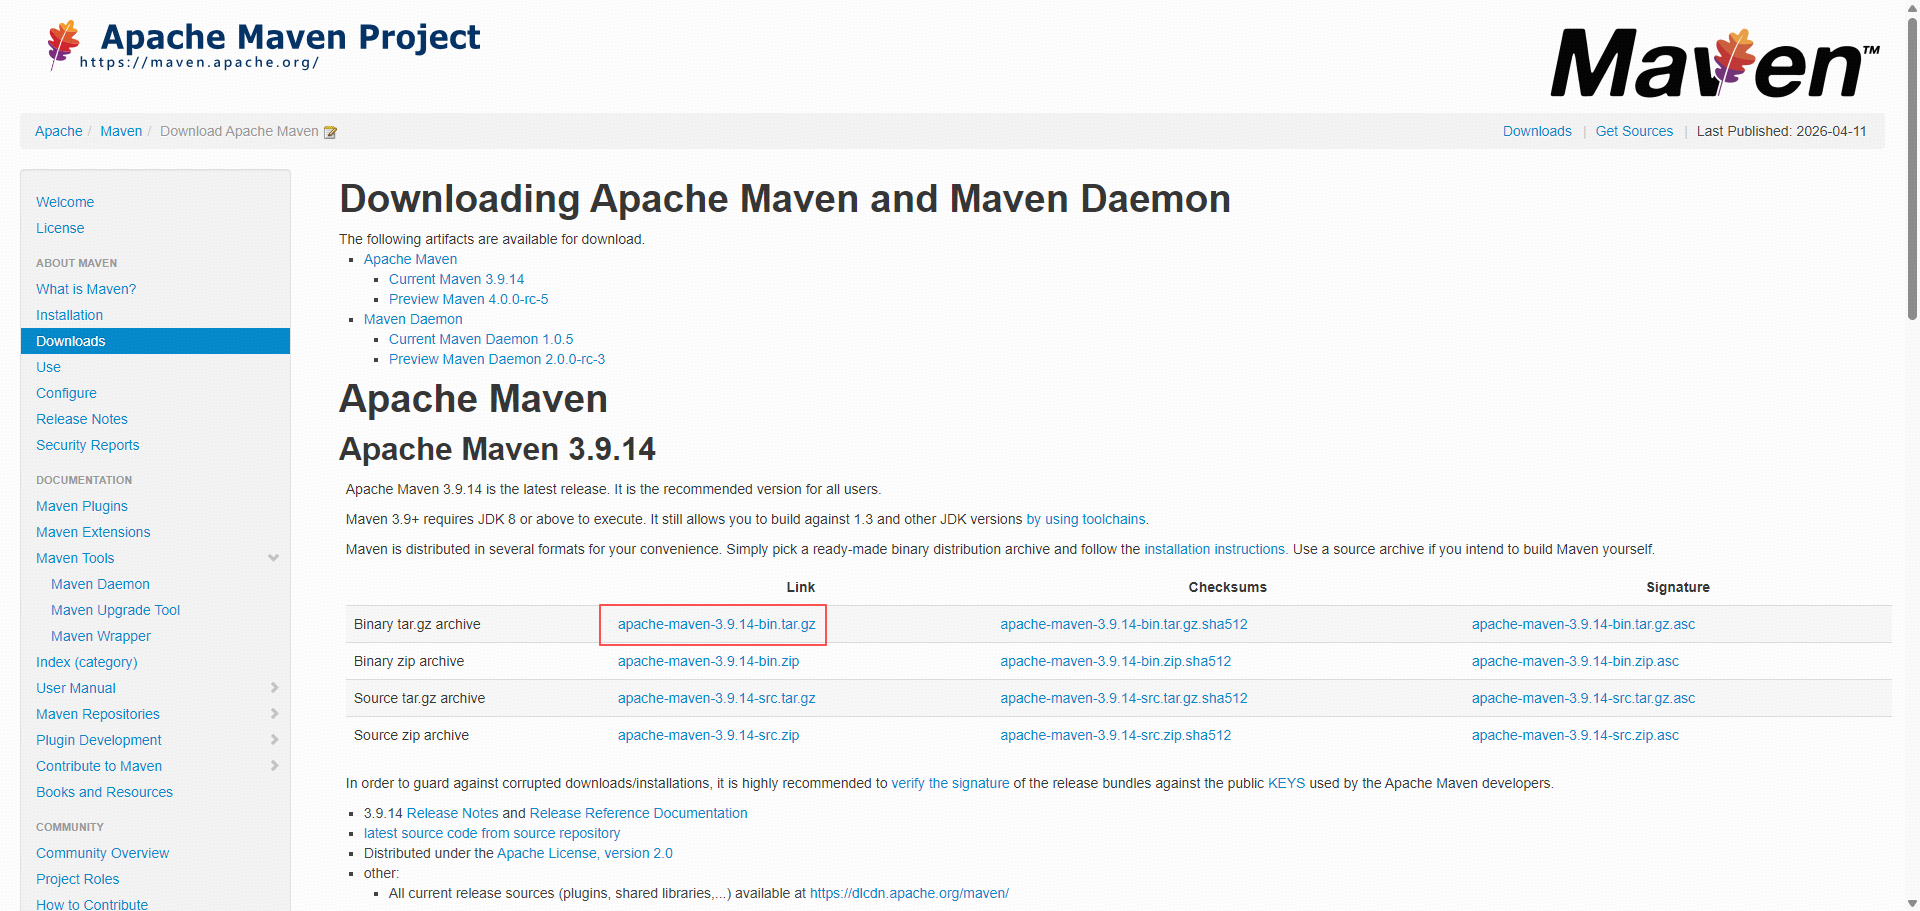Viewport: 1920px width, 911px height.
Task: Click Downloads in the top right bar
Action: pyautogui.click(x=1537, y=131)
